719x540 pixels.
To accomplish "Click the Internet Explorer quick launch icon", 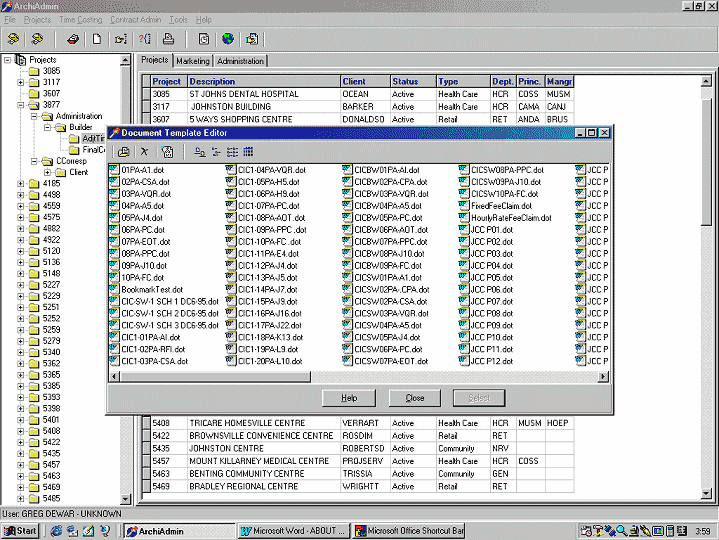I will [x=56, y=531].
